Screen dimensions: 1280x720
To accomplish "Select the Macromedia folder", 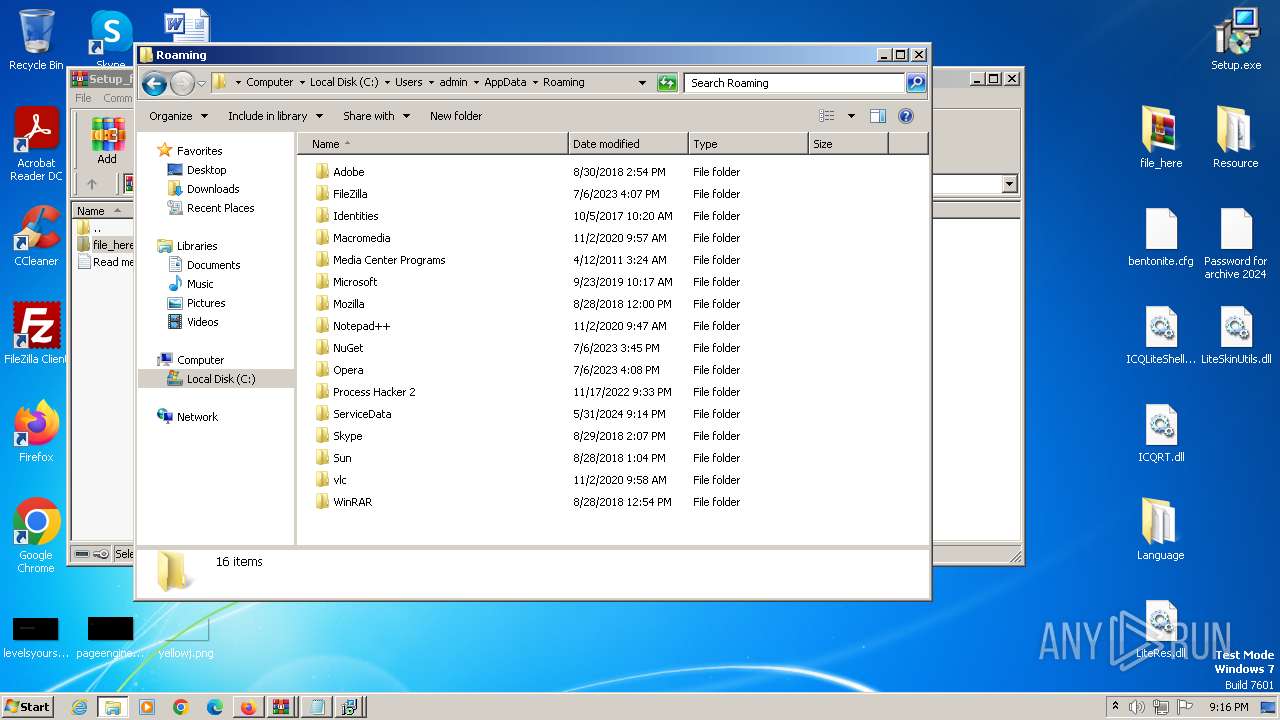I will (x=361, y=238).
